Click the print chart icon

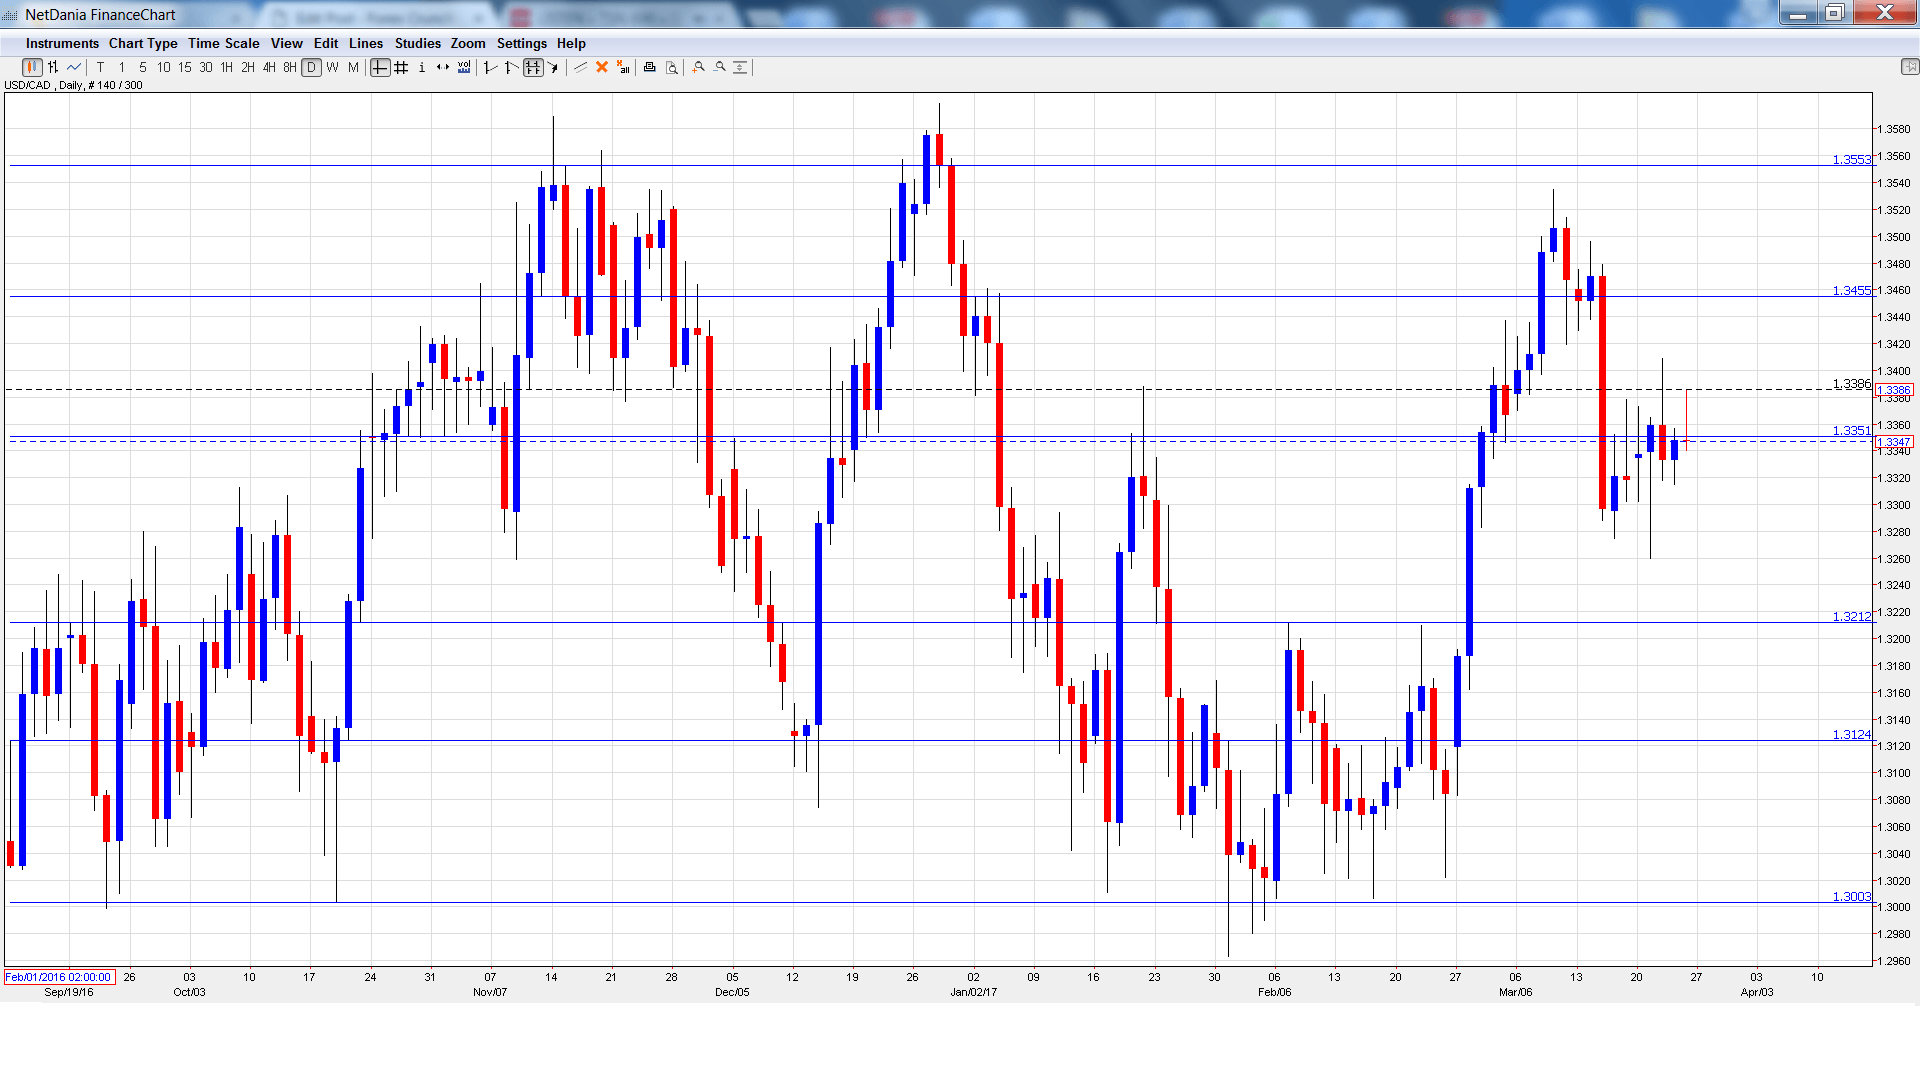coord(649,67)
